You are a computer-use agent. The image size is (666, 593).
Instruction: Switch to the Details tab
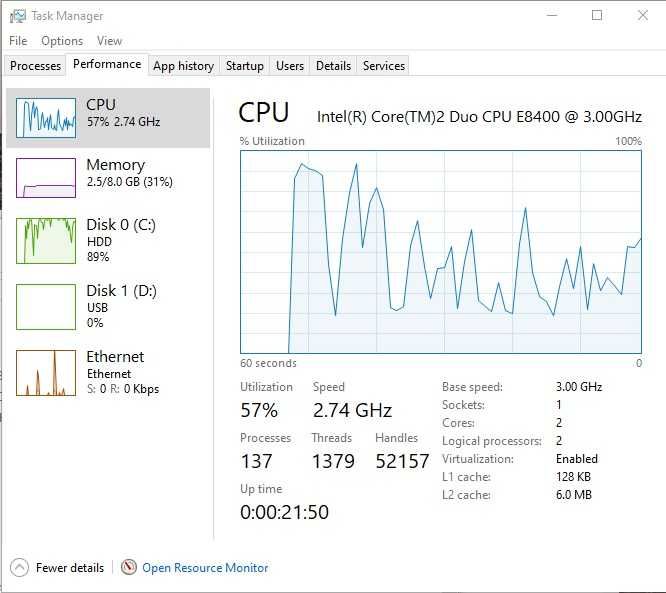333,66
